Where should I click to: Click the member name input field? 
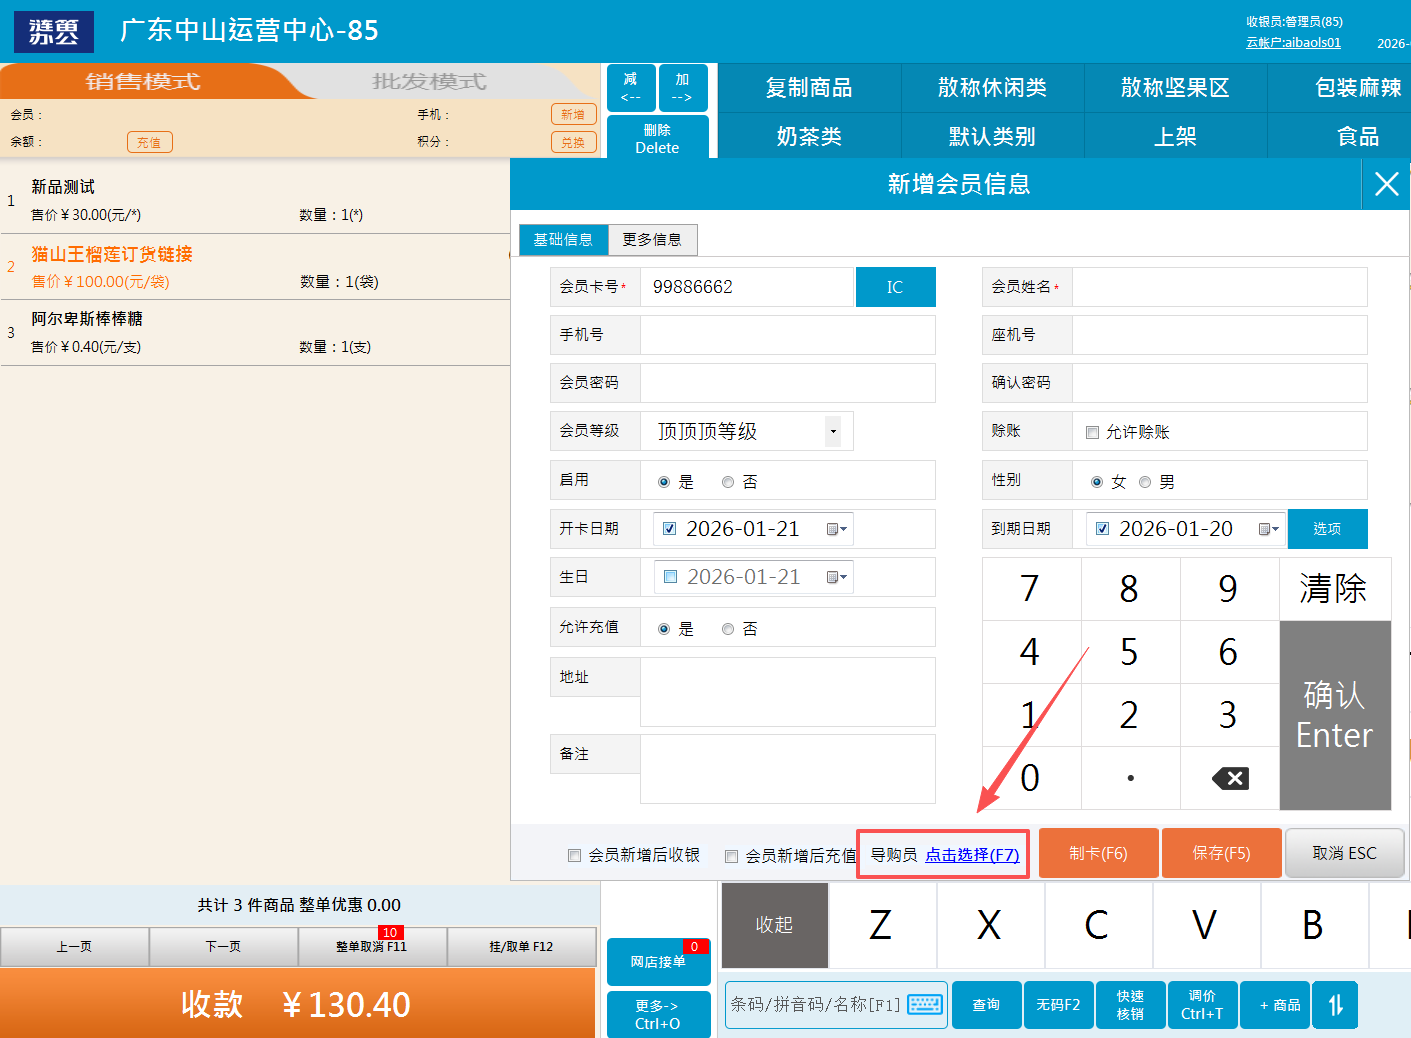pyautogui.click(x=1218, y=287)
